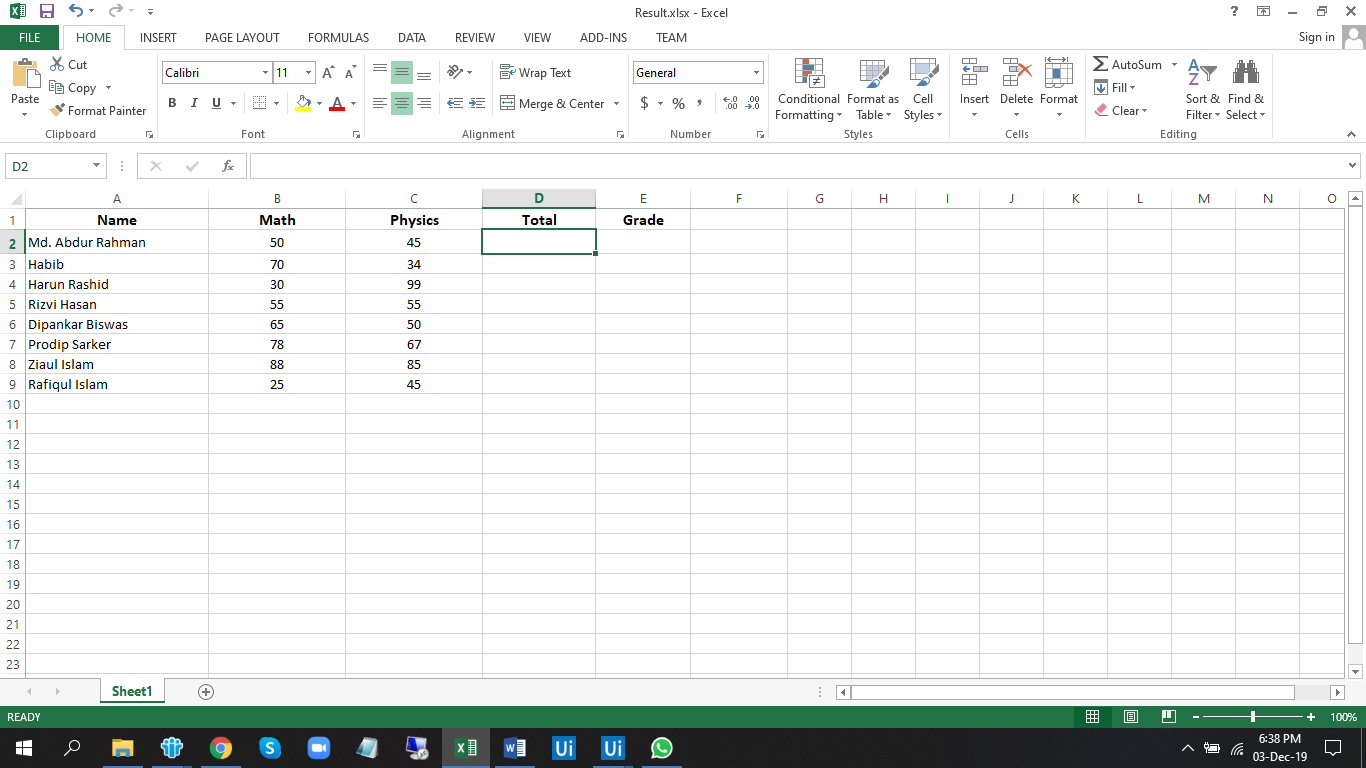
Task: Click the Cut scissors icon
Action: [57, 64]
